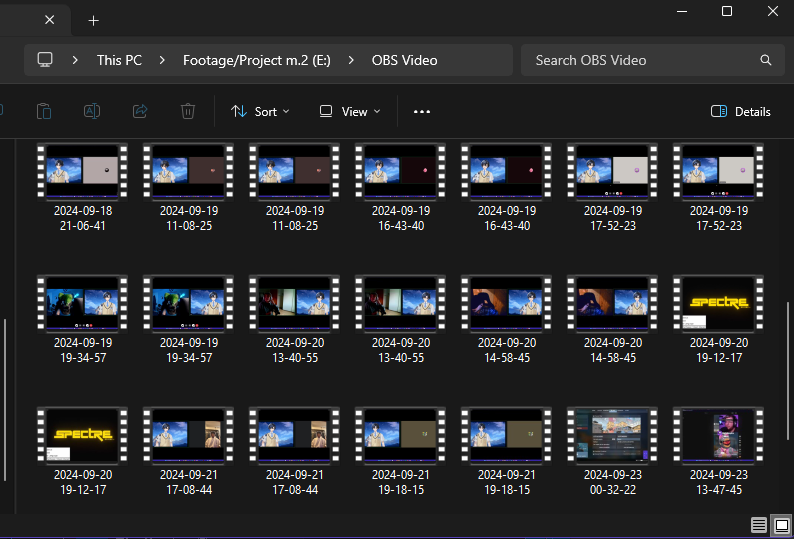Click the Paste clipboard icon
Viewport: 794px width, 539px height.
coord(44,111)
